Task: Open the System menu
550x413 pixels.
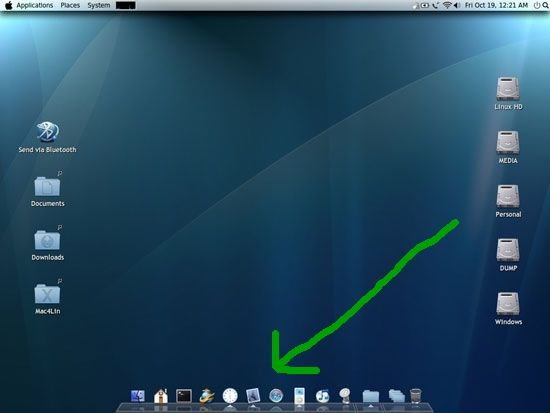Action: pyautogui.click(x=99, y=5)
